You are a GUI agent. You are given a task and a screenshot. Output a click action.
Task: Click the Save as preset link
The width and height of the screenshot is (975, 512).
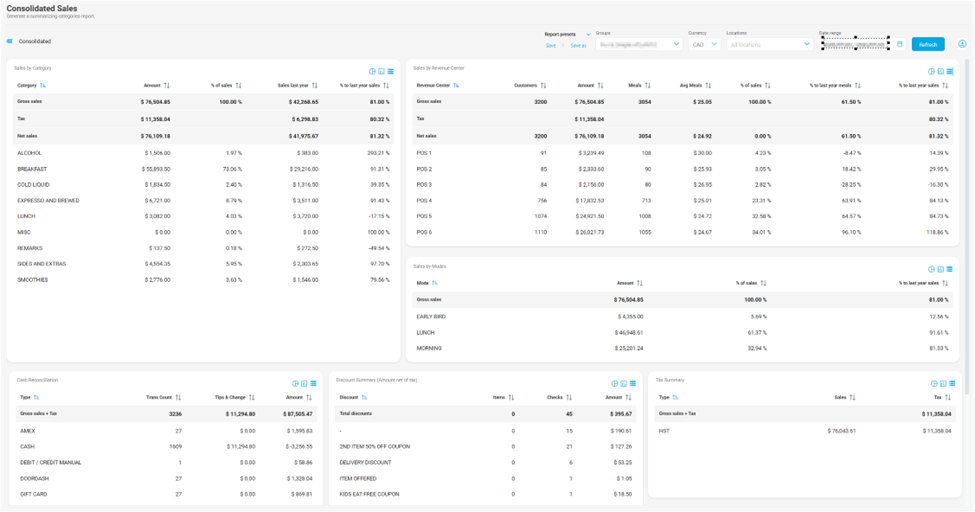(578, 45)
